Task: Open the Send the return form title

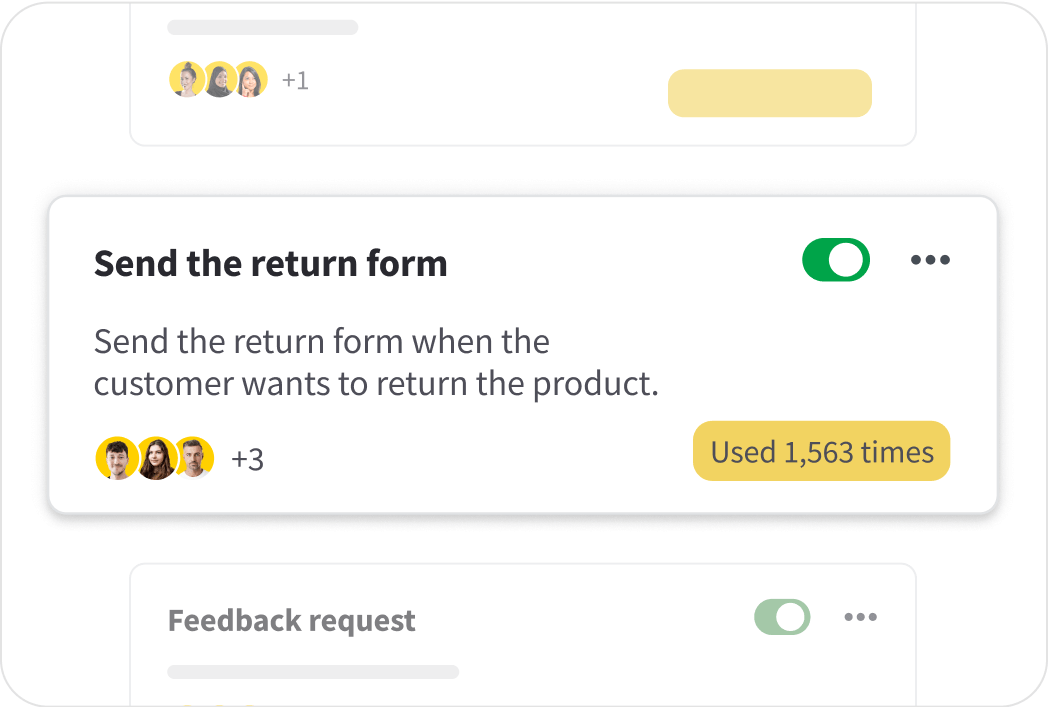Action: tap(270, 264)
